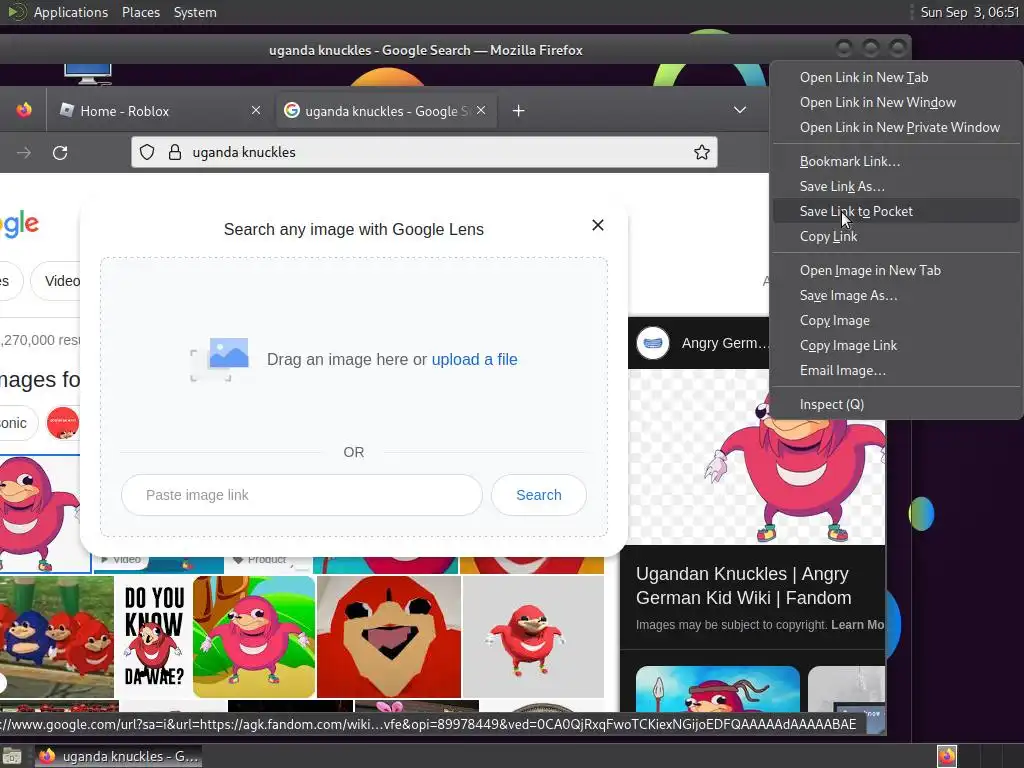Click the red circular suggestion chip image
The width and height of the screenshot is (1024, 768).
coord(63,423)
